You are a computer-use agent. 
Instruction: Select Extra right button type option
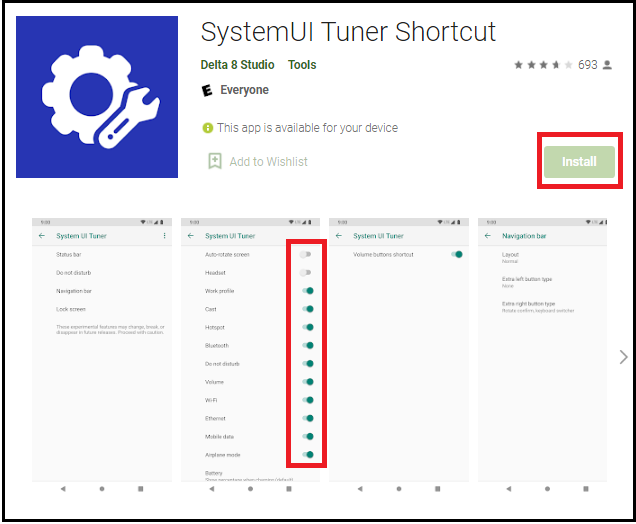tap(538, 307)
